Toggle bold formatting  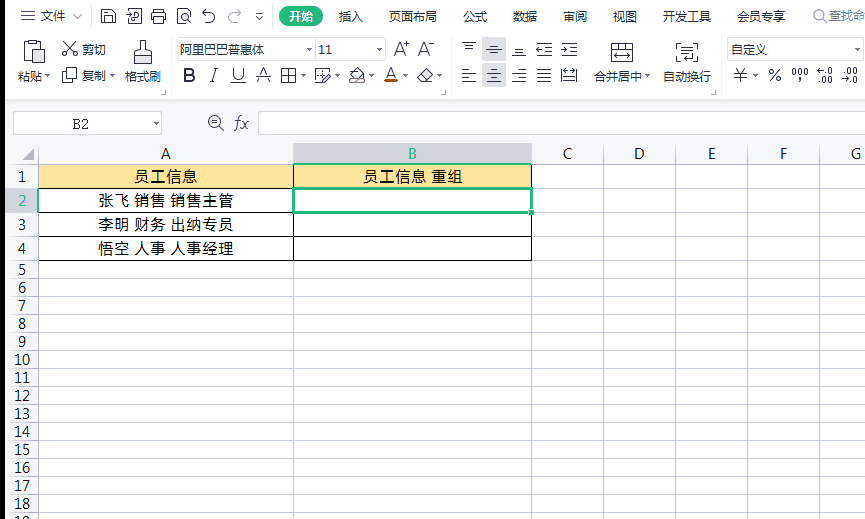pos(189,75)
